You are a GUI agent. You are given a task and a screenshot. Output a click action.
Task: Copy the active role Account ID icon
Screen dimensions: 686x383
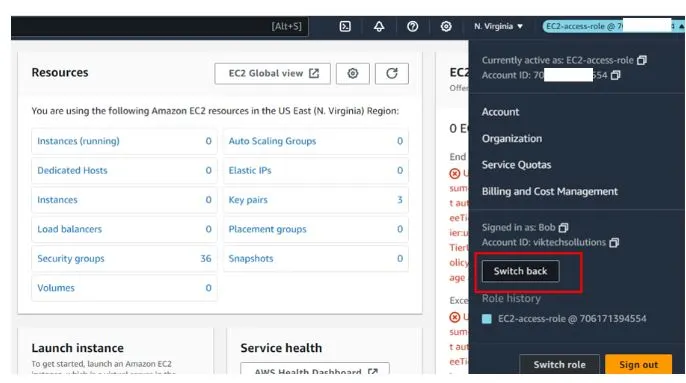coord(616,75)
